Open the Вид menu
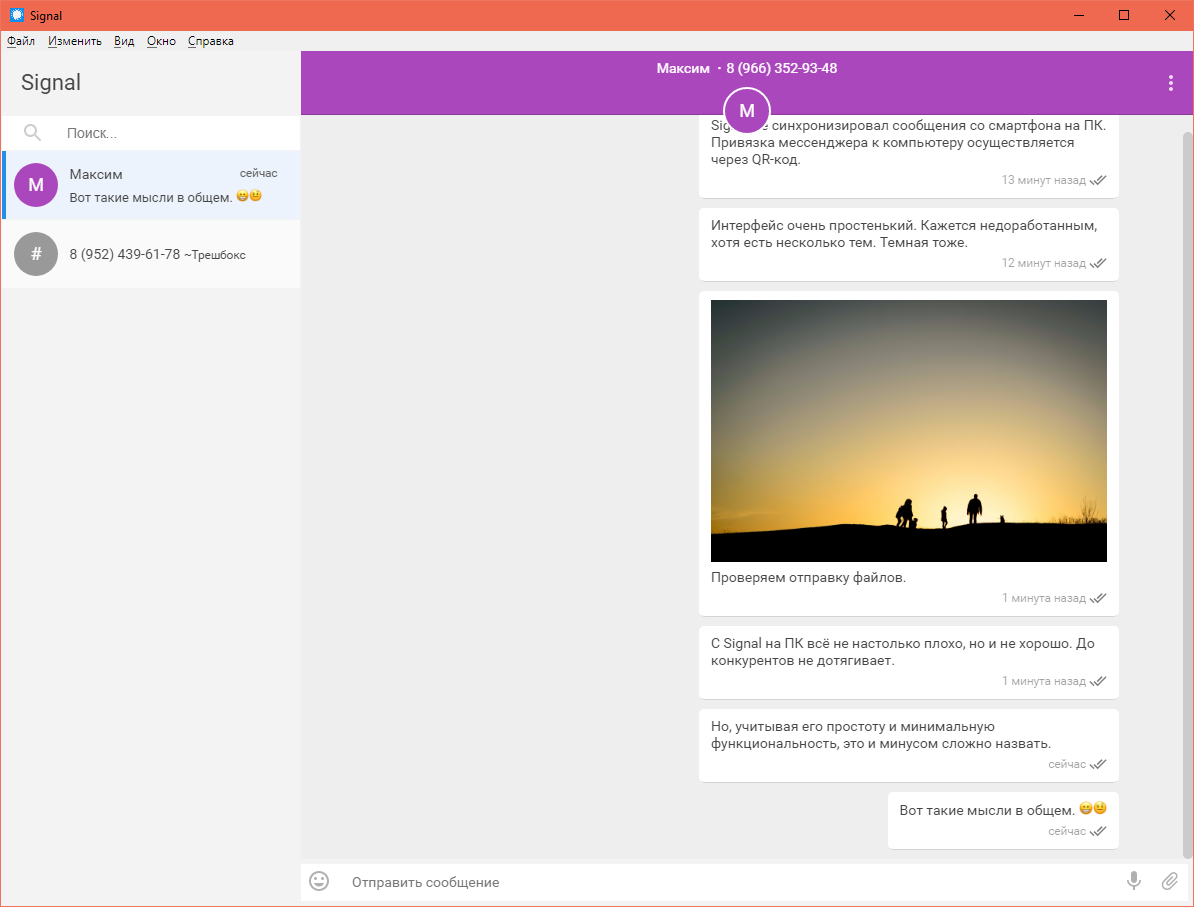This screenshot has height=907, width=1194. pyautogui.click(x=124, y=41)
